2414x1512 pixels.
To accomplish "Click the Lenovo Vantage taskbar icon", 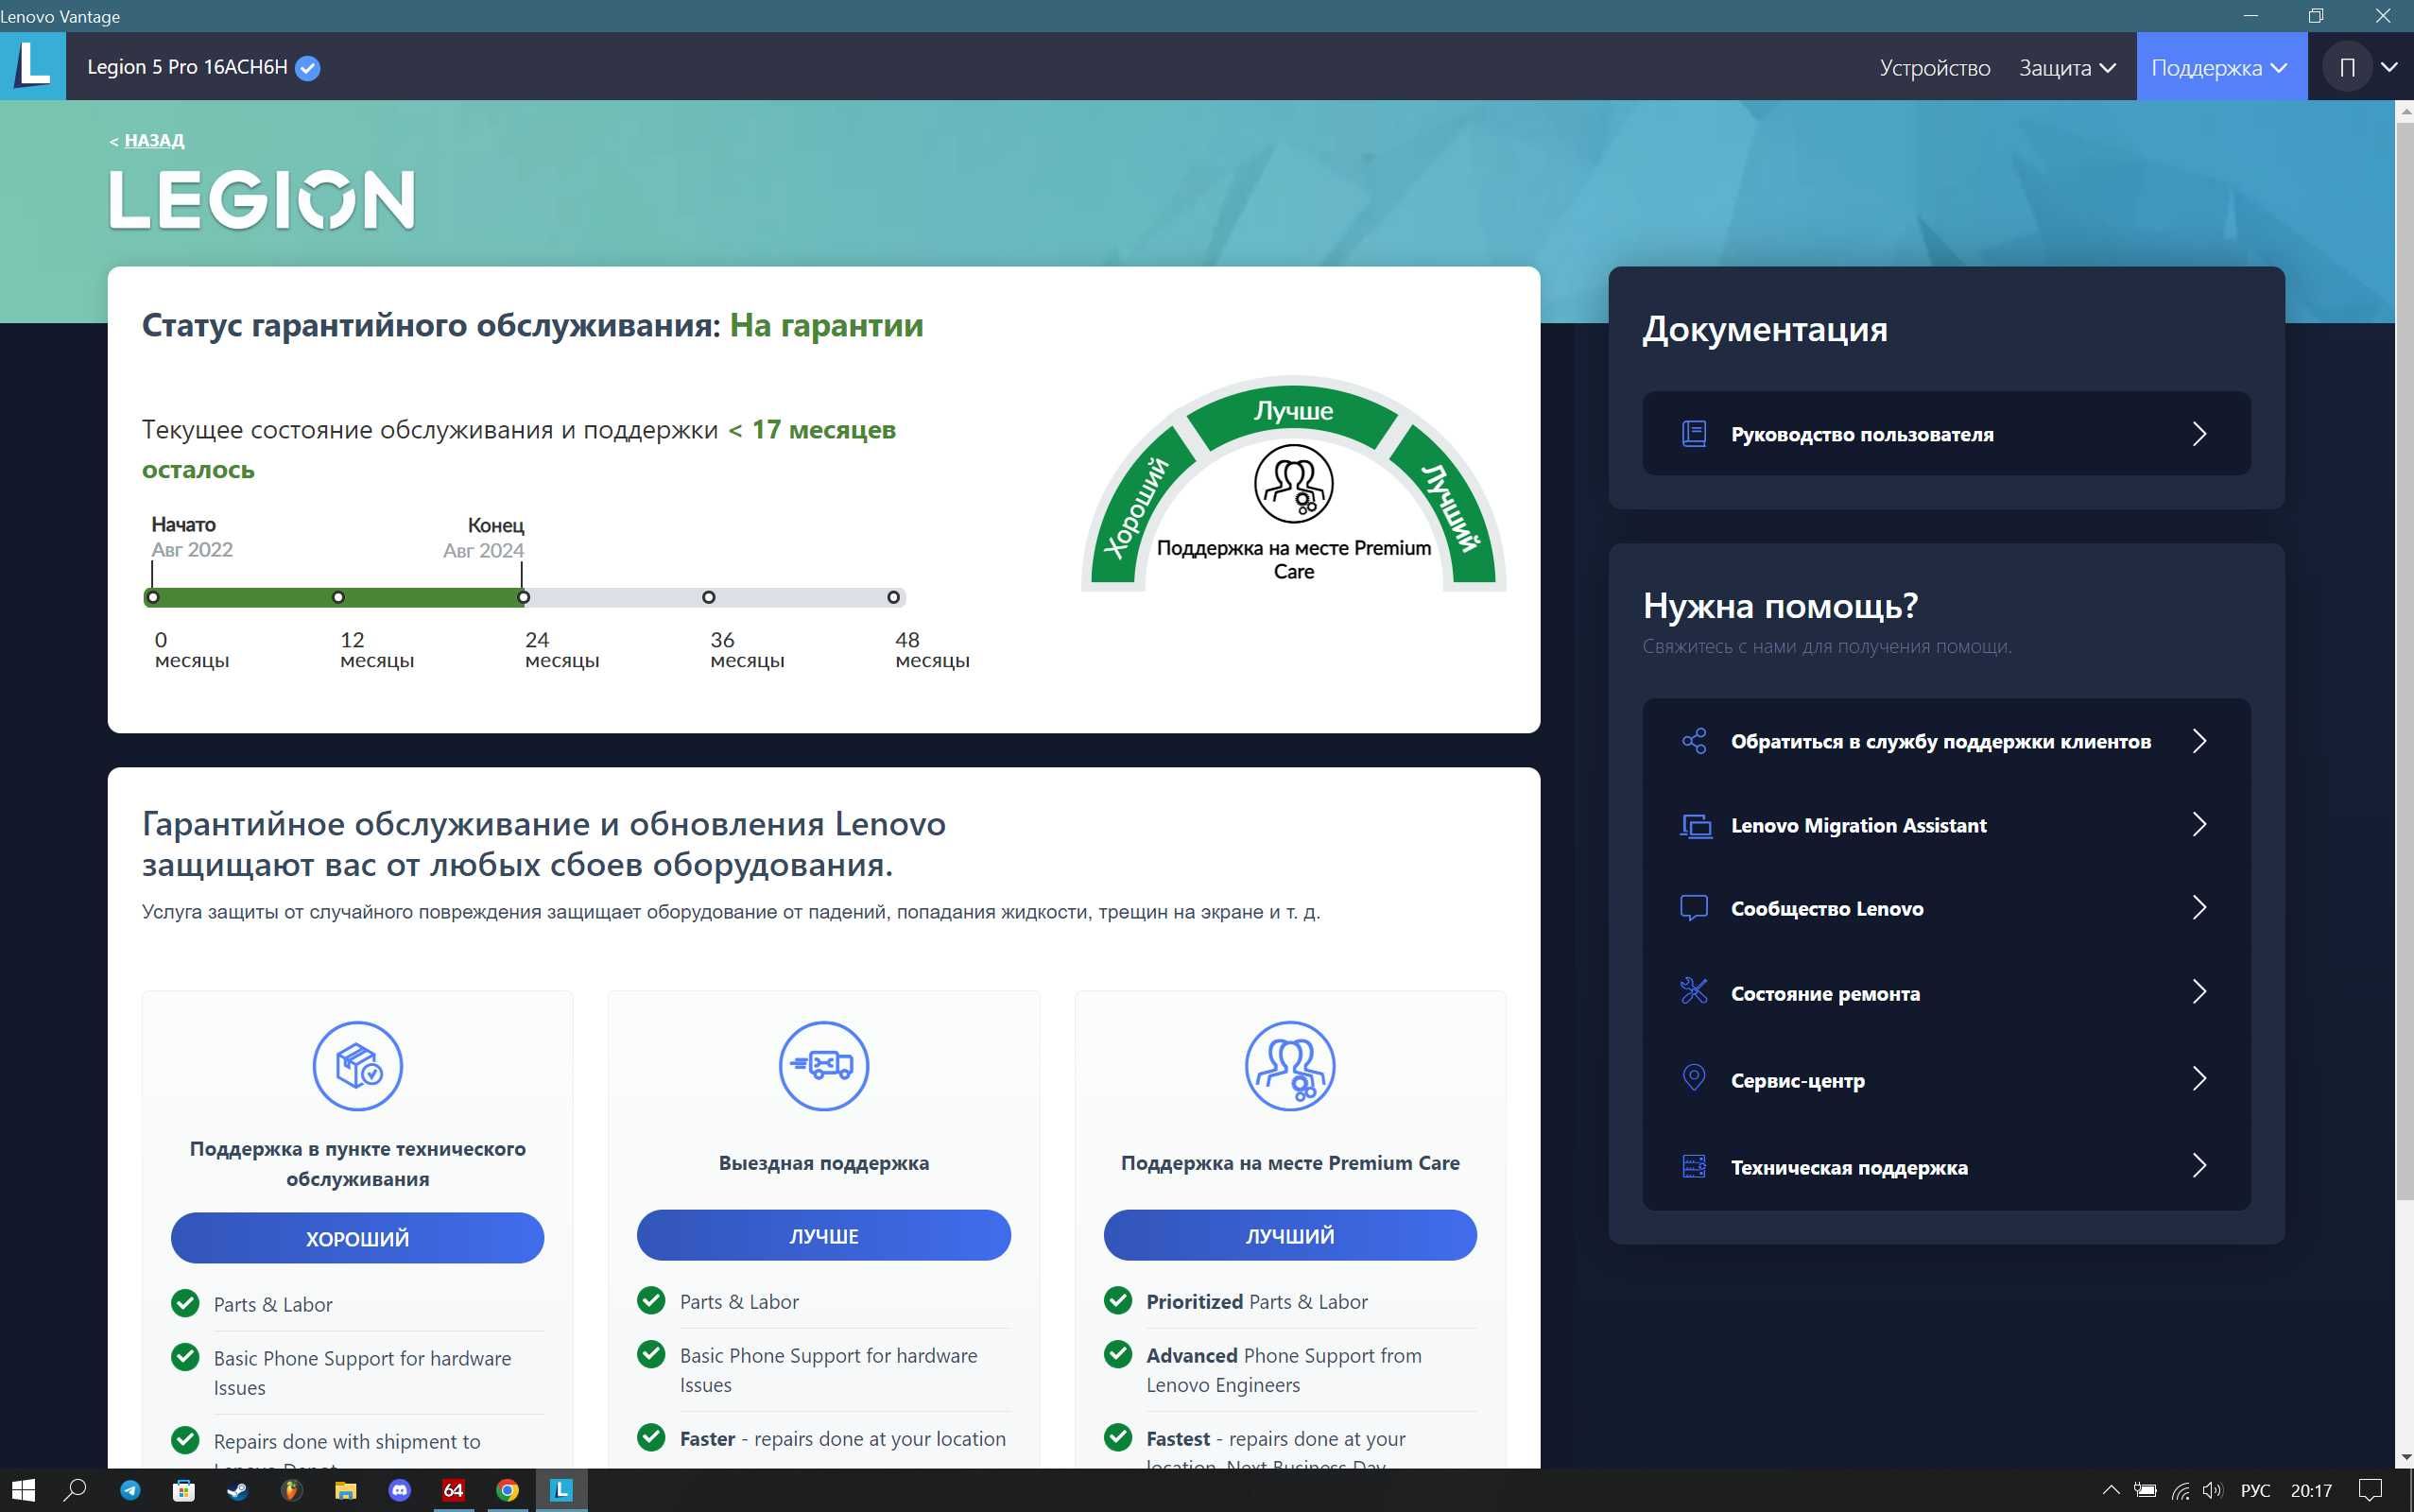I will [x=561, y=1490].
